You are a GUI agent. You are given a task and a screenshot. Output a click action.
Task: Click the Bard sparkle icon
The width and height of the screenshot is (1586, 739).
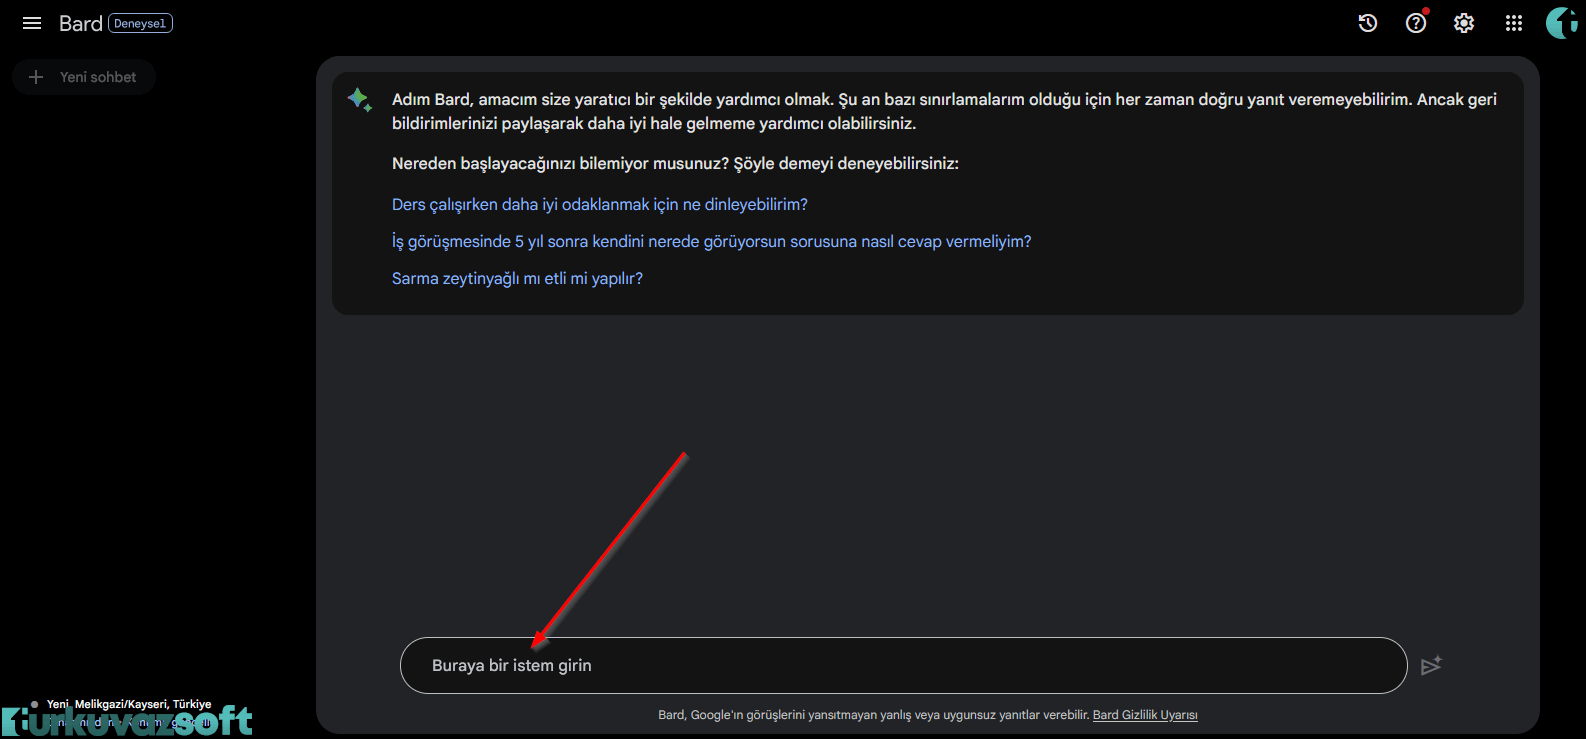[360, 100]
